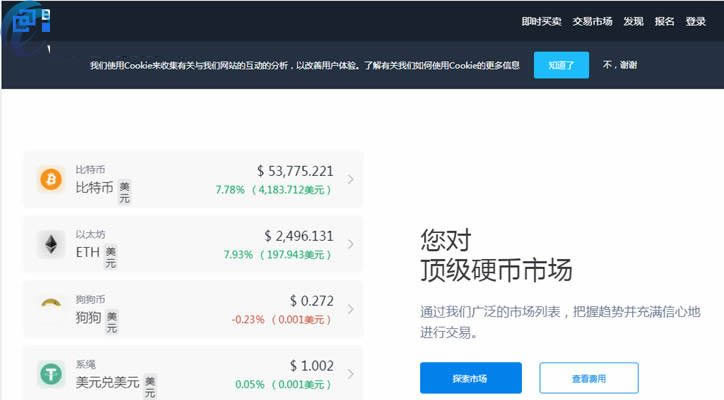Screen dimensions: 724x400
Task: Click the orange Bitcoin coin icon
Action: (50, 179)
